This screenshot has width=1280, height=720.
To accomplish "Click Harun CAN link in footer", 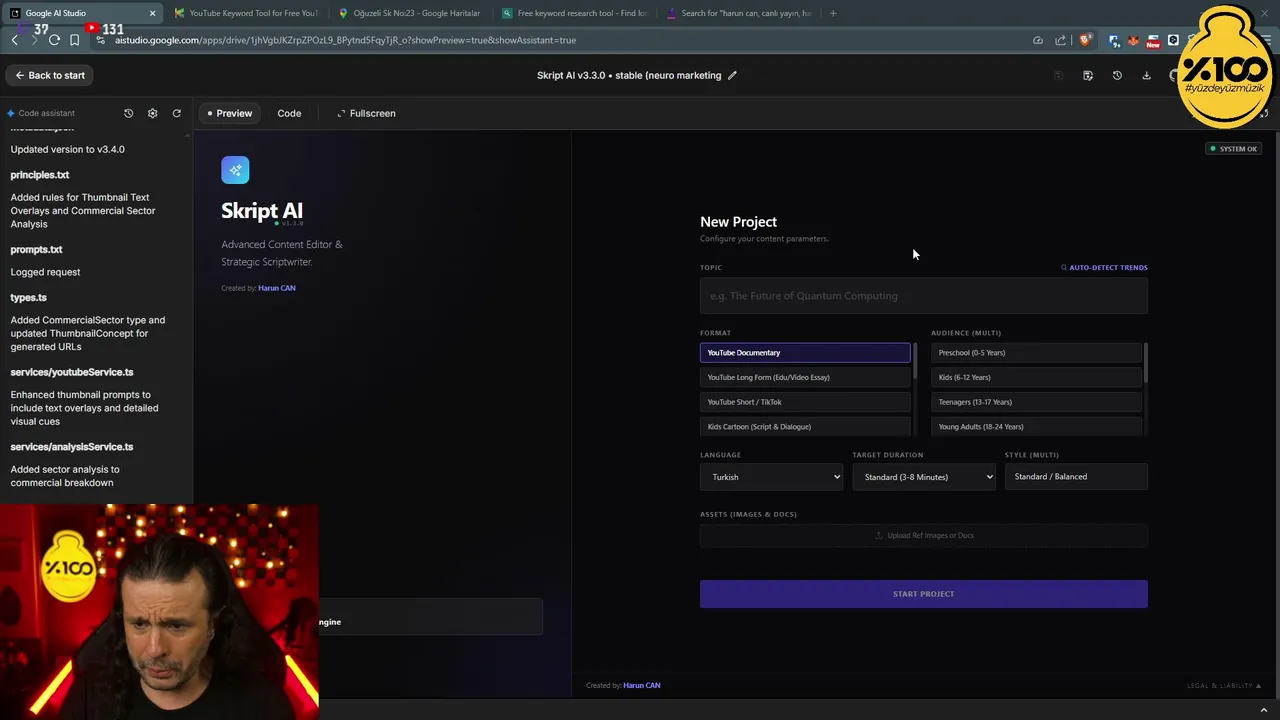I will (642, 685).
